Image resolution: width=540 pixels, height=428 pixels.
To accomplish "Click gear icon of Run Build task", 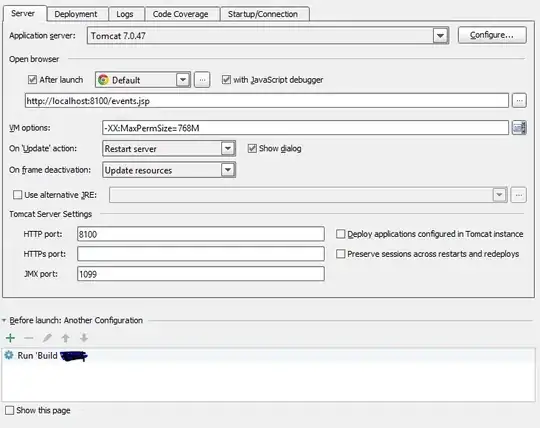I will (x=9, y=355).
